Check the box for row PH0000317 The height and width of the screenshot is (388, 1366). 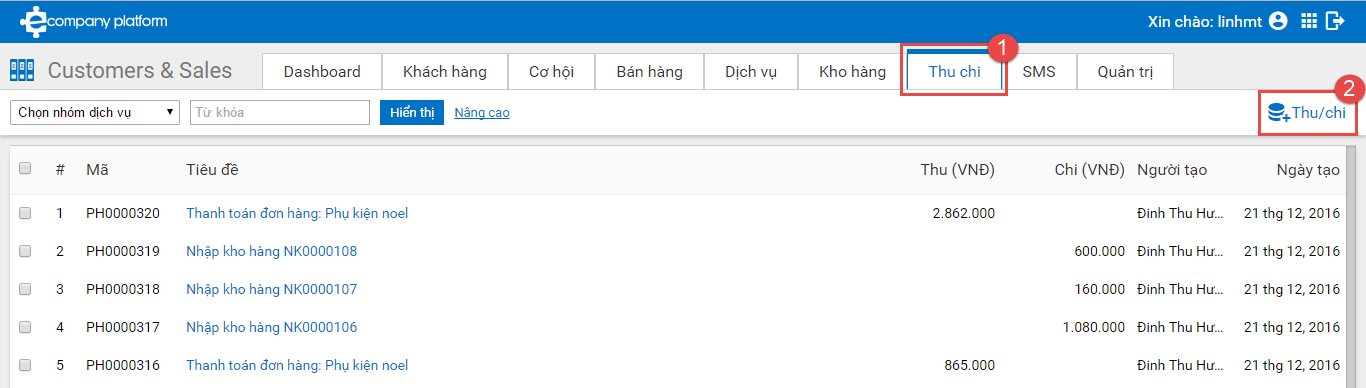pos(25,327)
